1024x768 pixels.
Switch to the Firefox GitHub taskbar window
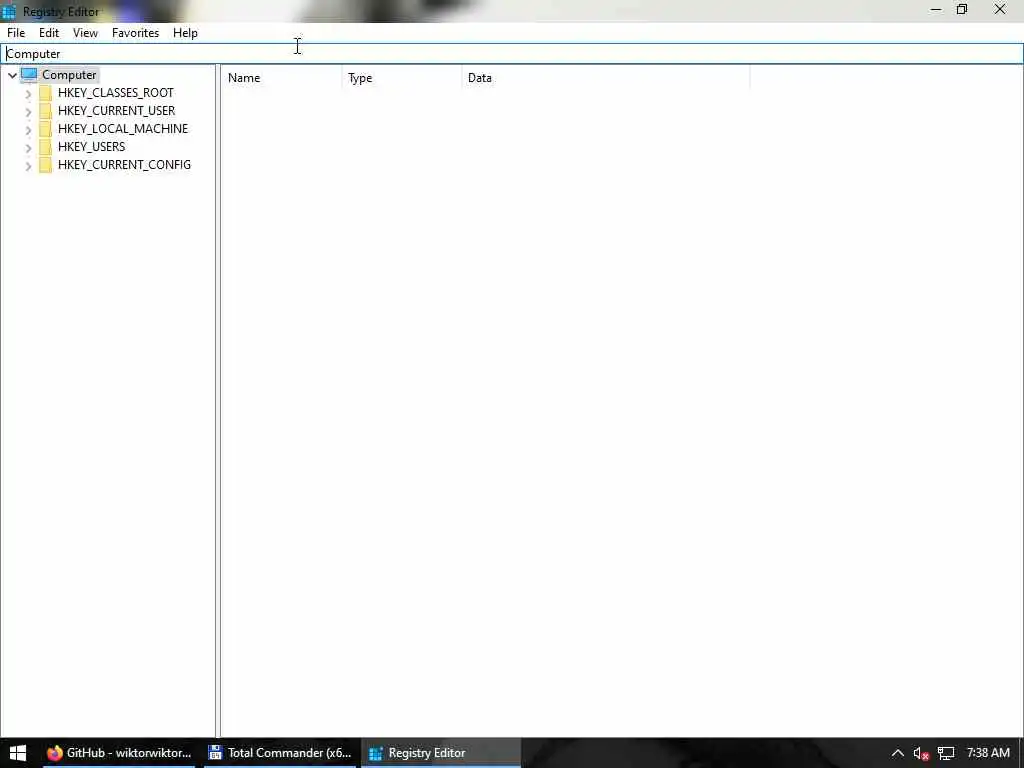[120, 753]
